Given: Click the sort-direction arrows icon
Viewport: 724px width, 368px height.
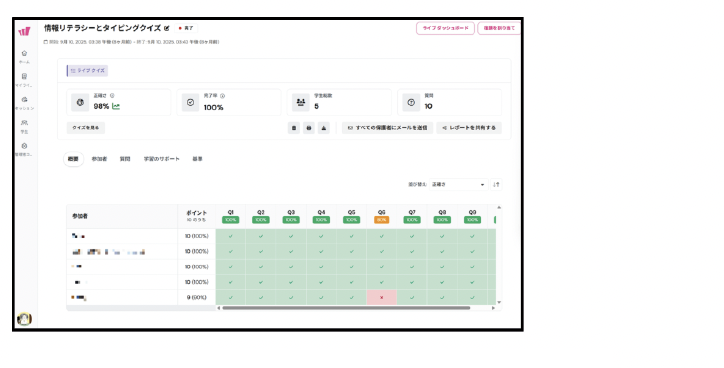Looking at the screenshot, I should point(496,184).
